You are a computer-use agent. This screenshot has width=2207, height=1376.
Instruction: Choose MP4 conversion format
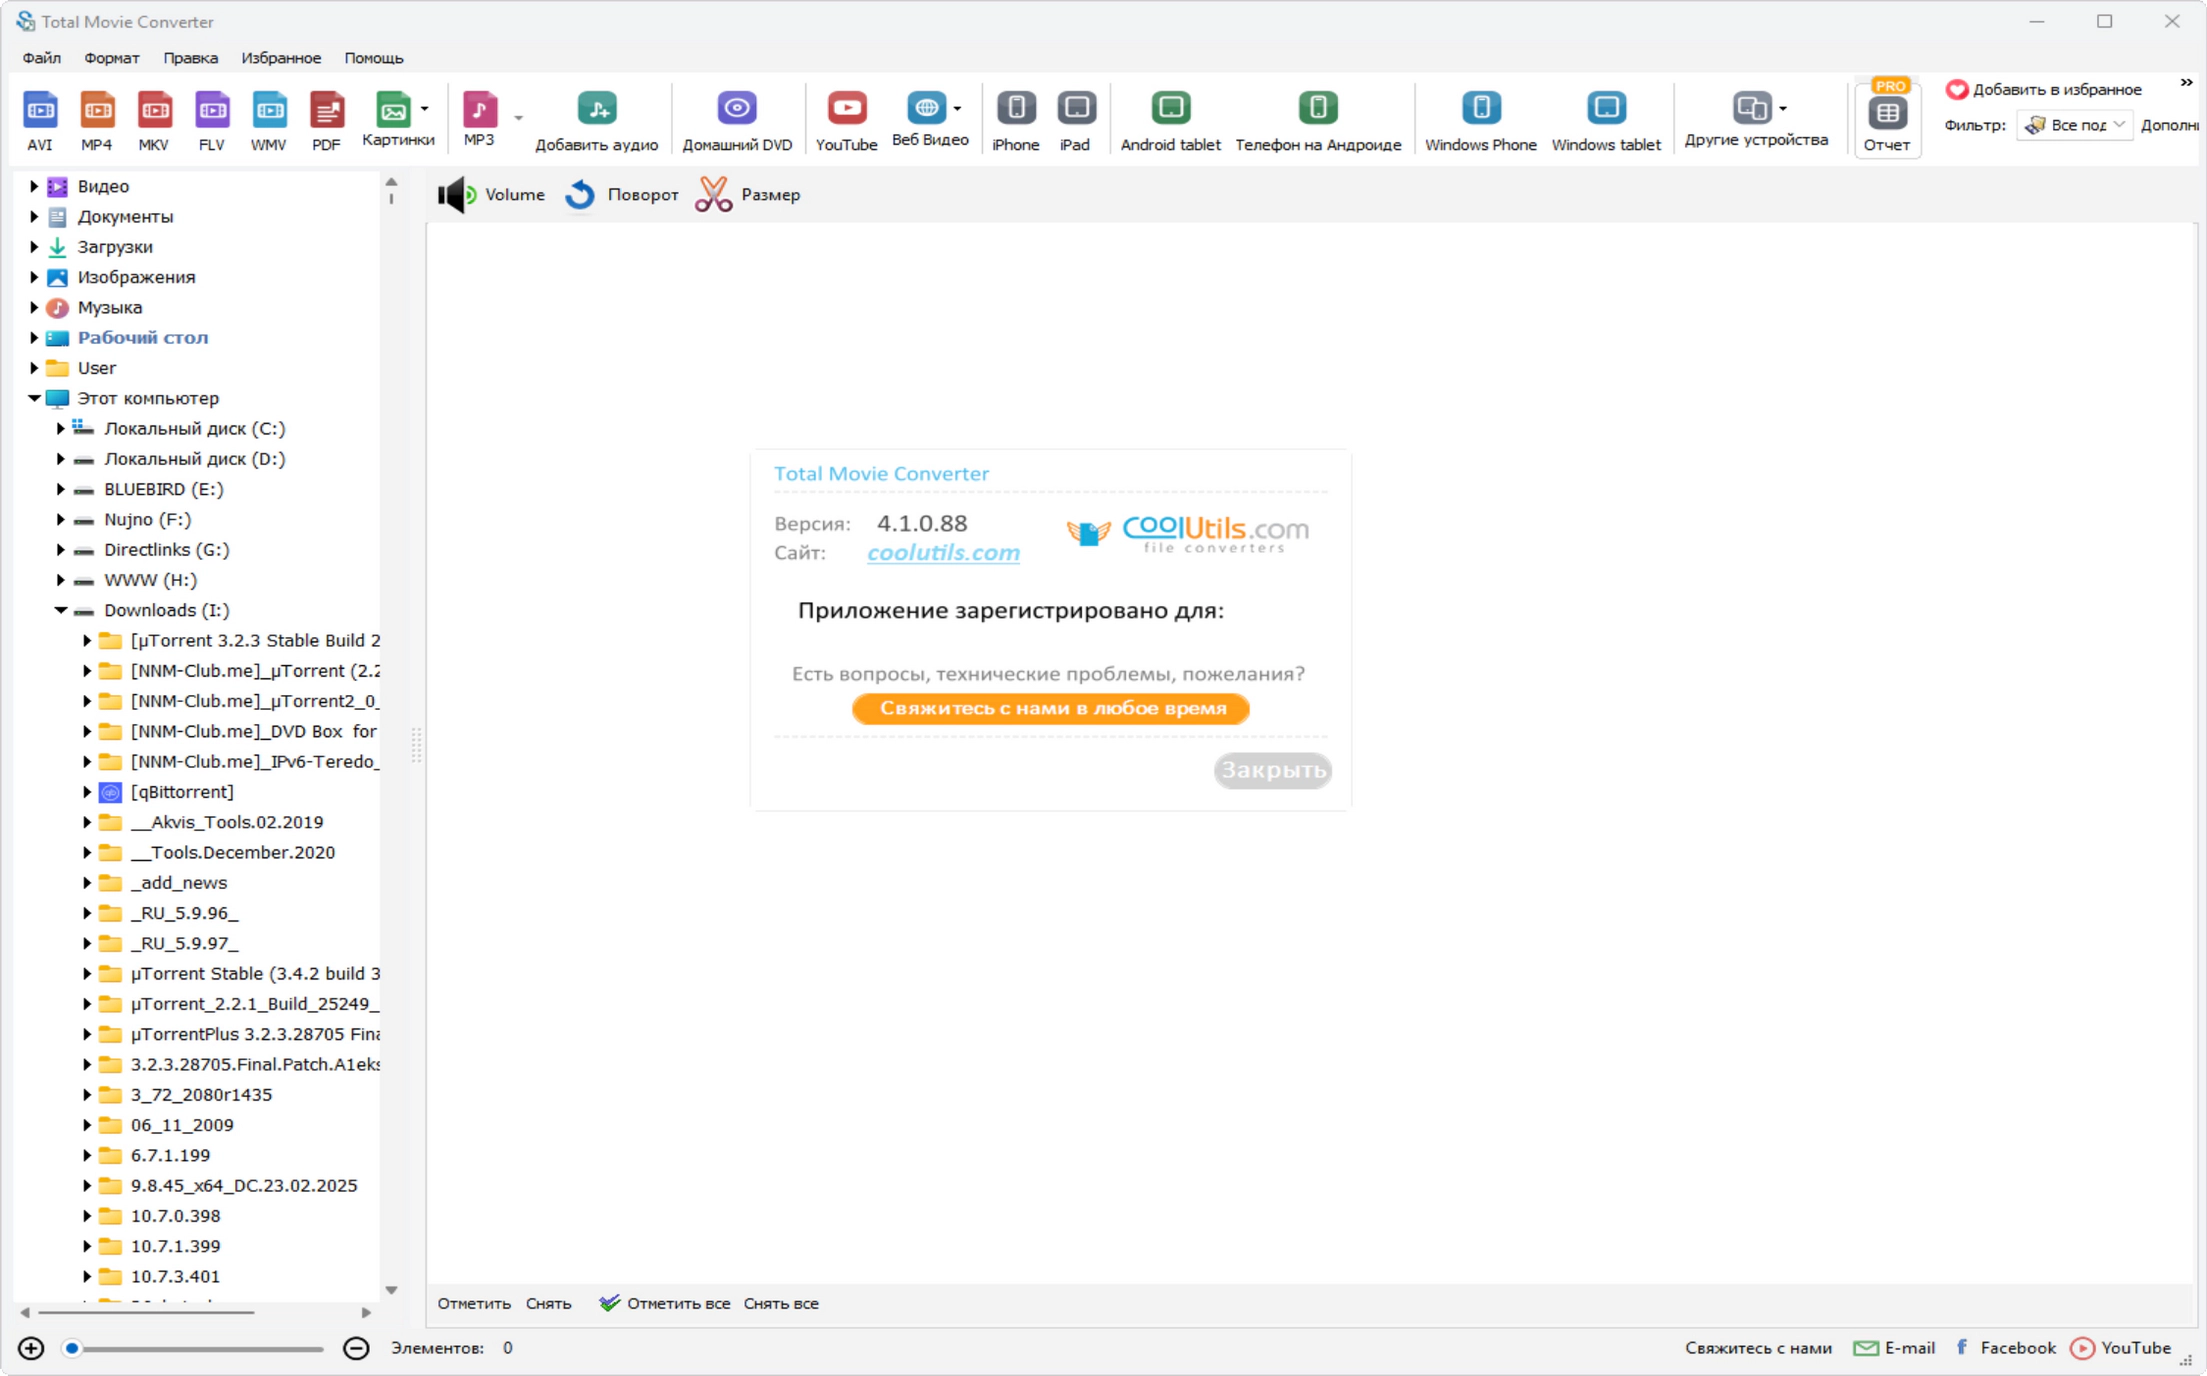pyautogui.click(x=97, y=120)
